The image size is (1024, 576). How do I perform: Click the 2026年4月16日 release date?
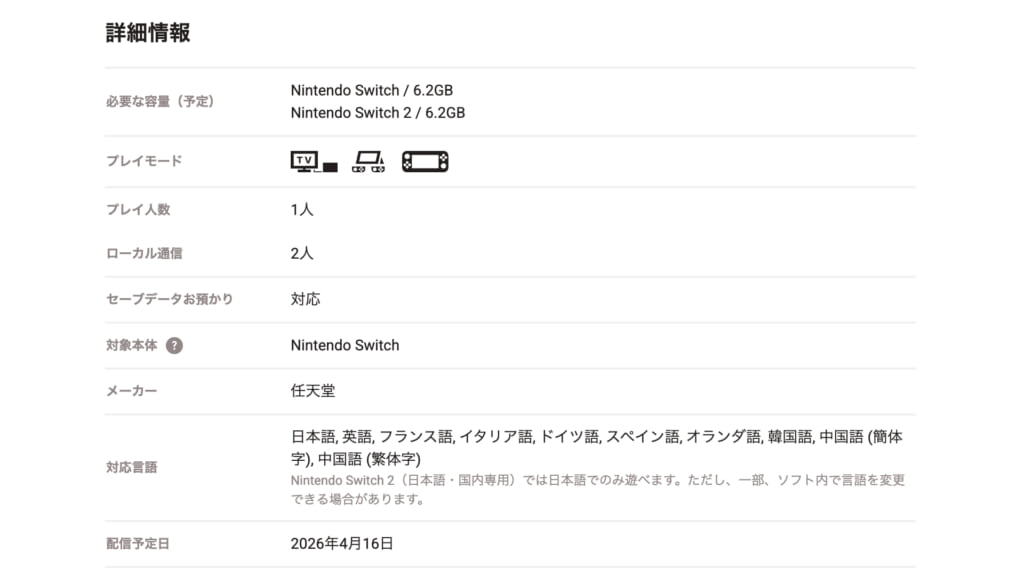342,544
